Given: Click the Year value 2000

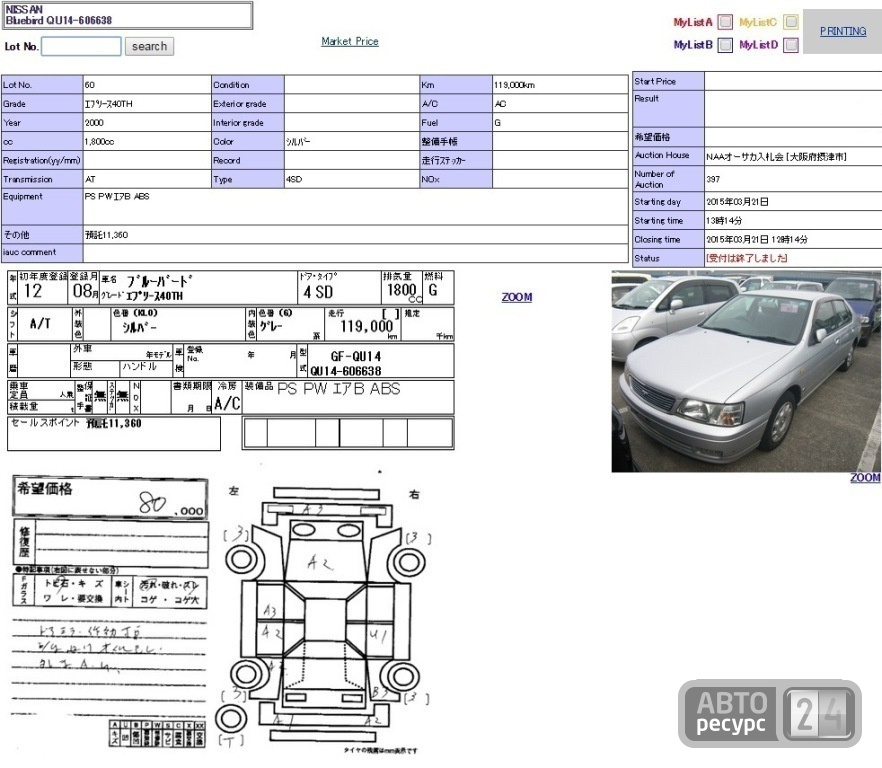Looking at the screenshot, I should coord(94,123).
